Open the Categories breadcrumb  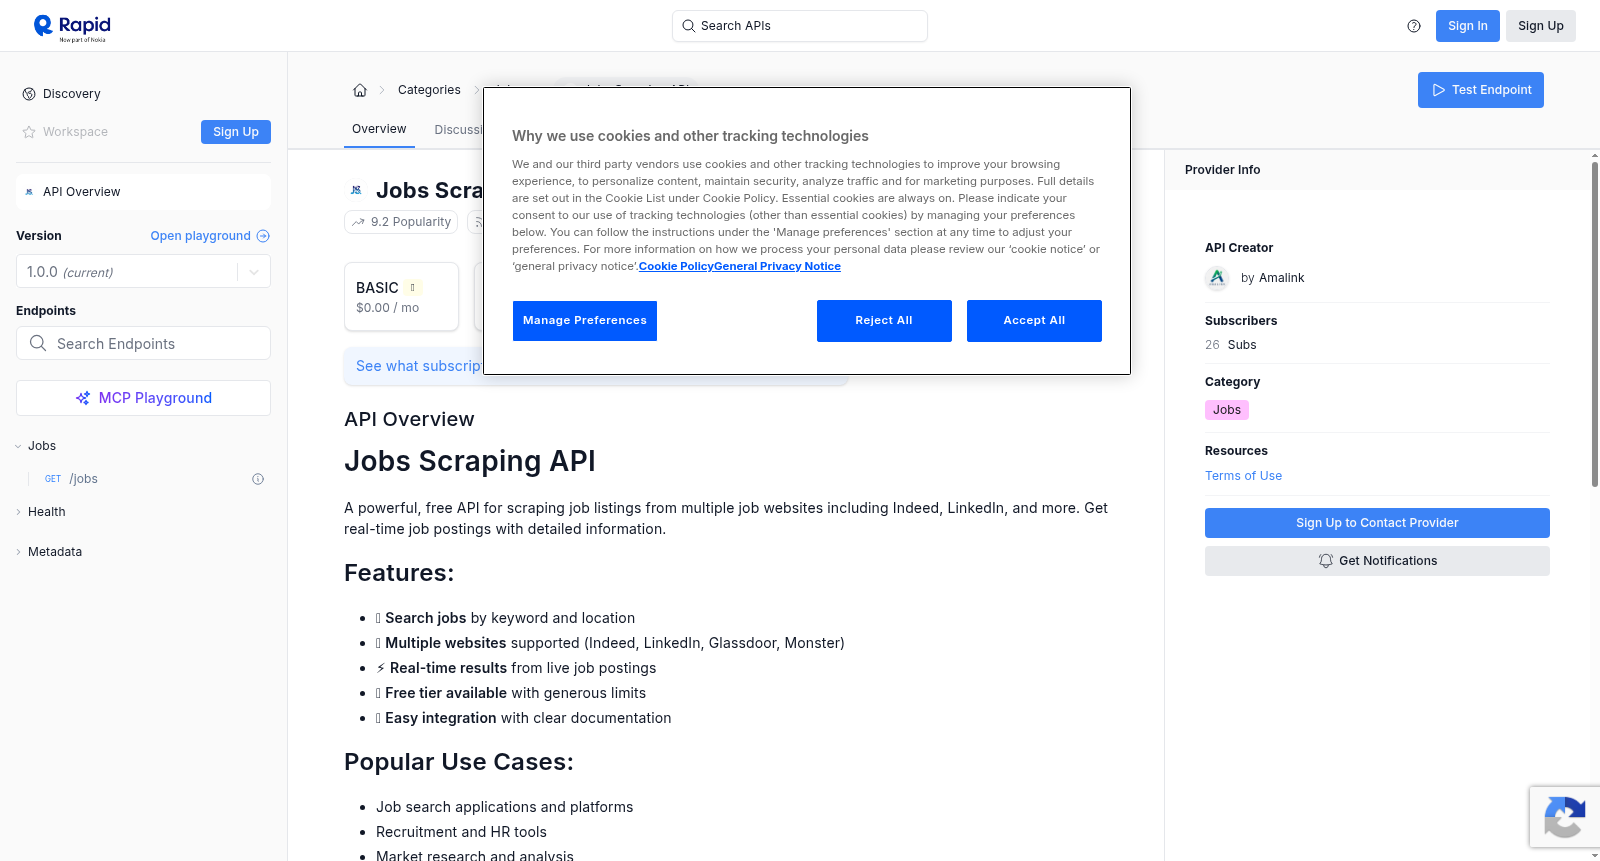(x=429, y=90)
